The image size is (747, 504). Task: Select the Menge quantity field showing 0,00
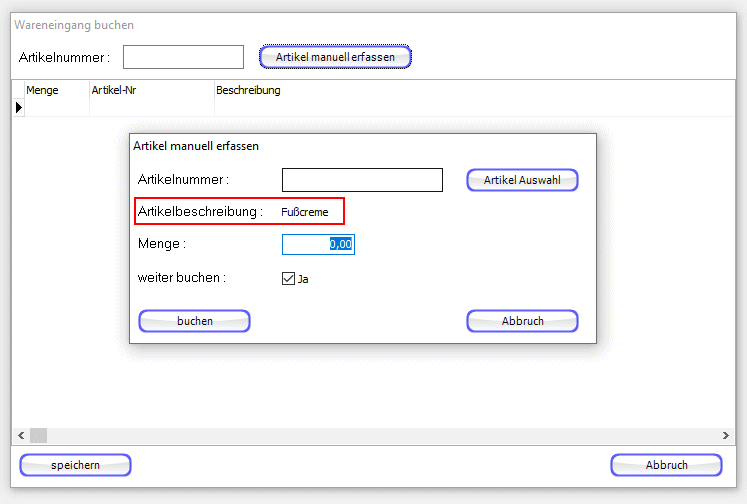click(x=318, y=244)
